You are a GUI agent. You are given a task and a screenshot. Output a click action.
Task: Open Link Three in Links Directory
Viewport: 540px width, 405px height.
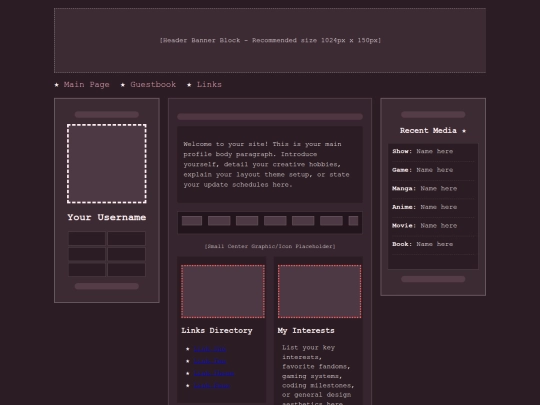tap(214, 373)
